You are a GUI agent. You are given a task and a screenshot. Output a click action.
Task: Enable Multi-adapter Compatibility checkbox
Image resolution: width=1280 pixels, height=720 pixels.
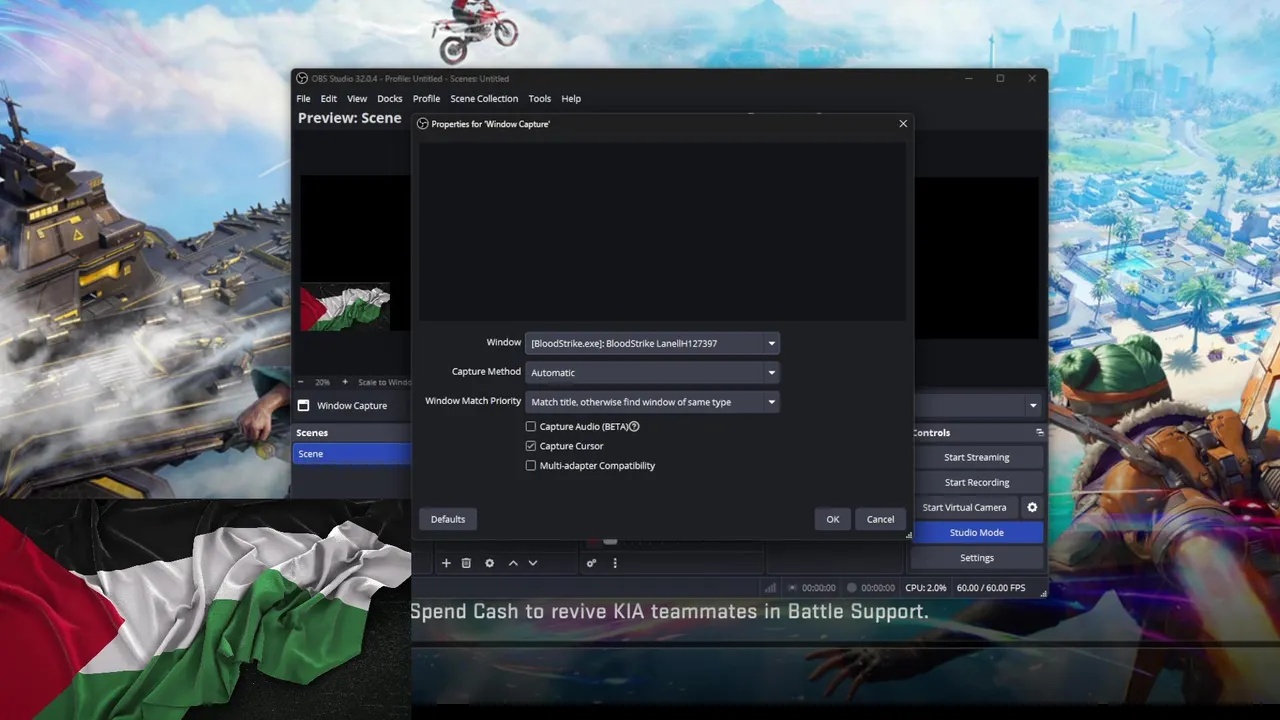(x=531, y=465)
